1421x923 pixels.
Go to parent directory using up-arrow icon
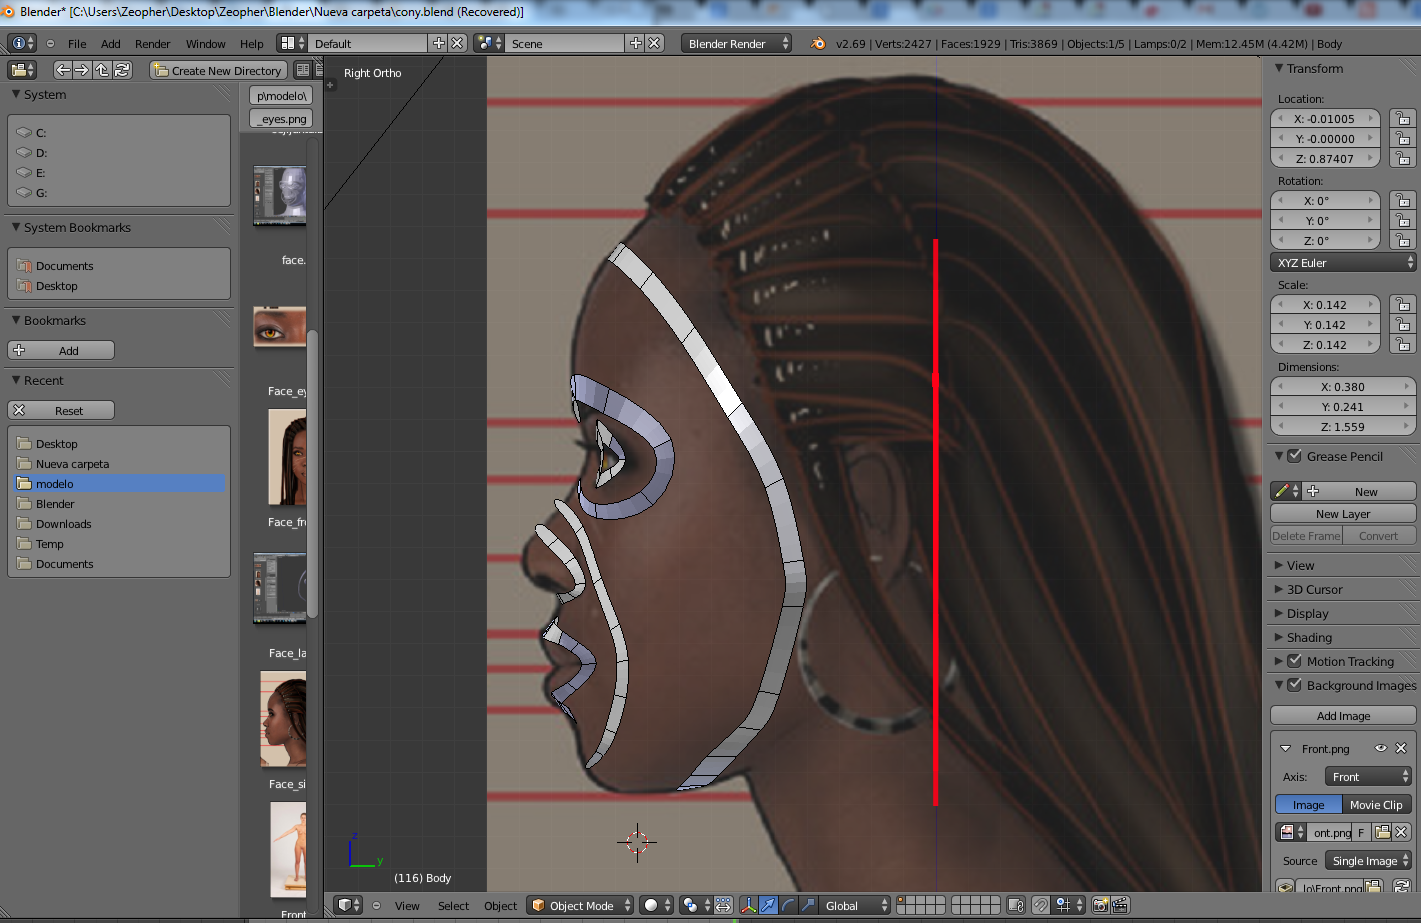pyautogui.click(x=102, y=70)
